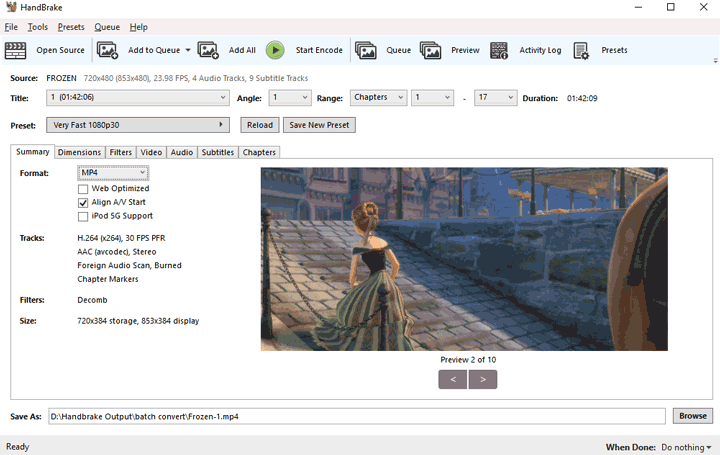Expand the Format MP4 dropdown
The height and width of the screenshot is (455, 720).
click(x=113, y=173)
